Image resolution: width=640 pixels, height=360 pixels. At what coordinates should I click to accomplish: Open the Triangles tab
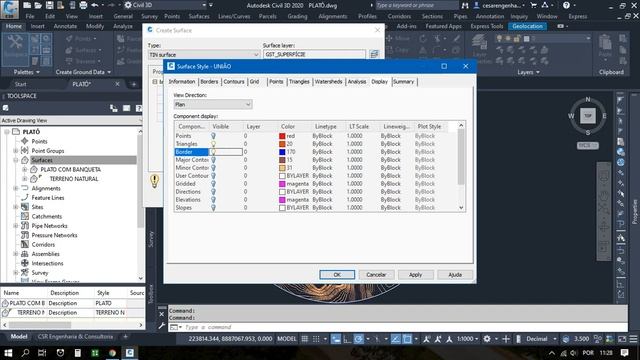299,82
